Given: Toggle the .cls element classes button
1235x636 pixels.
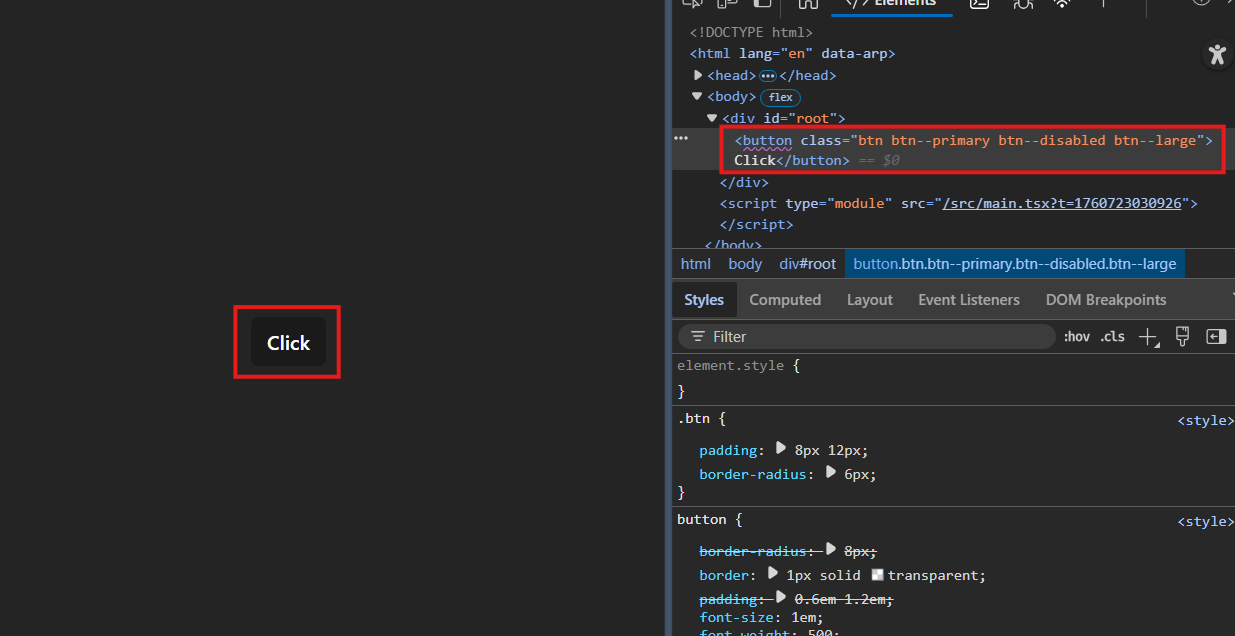Looking at the screenshot, I should point(1113,337).
